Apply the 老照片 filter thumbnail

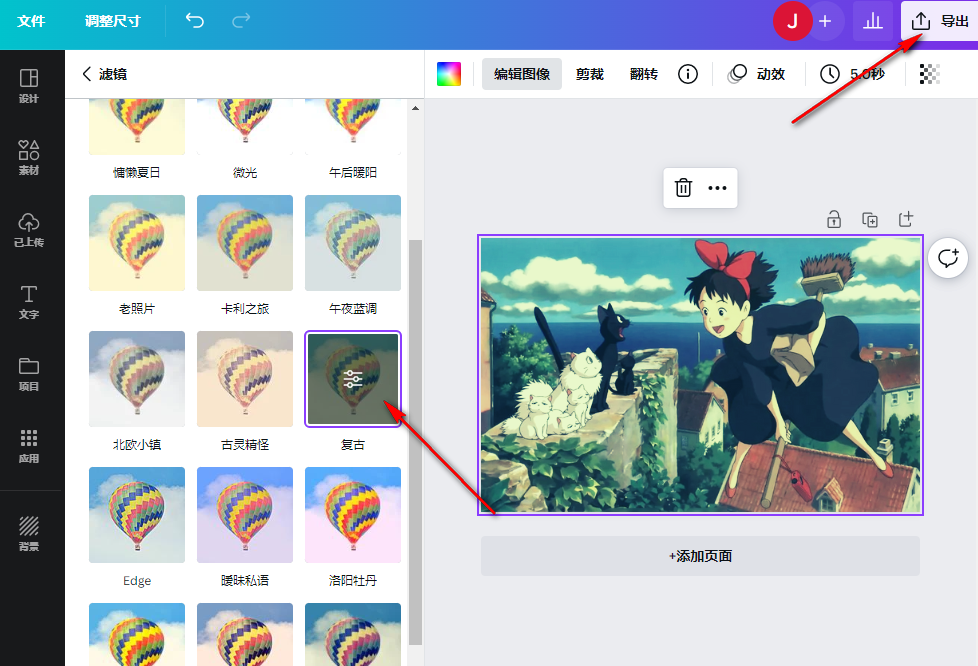coord(136,242)
